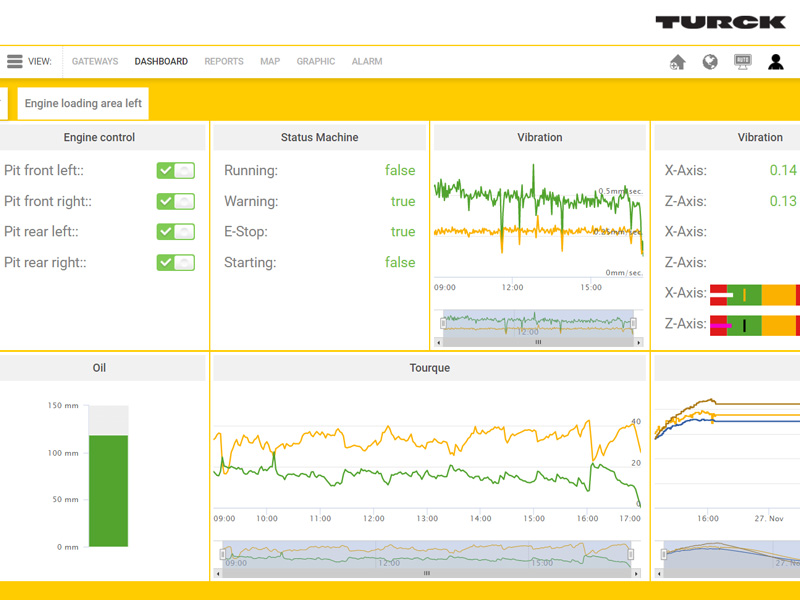Click the GRAPHIC navigation link
The height and width of the screenshot is (600, 800).
coord(316,62)
